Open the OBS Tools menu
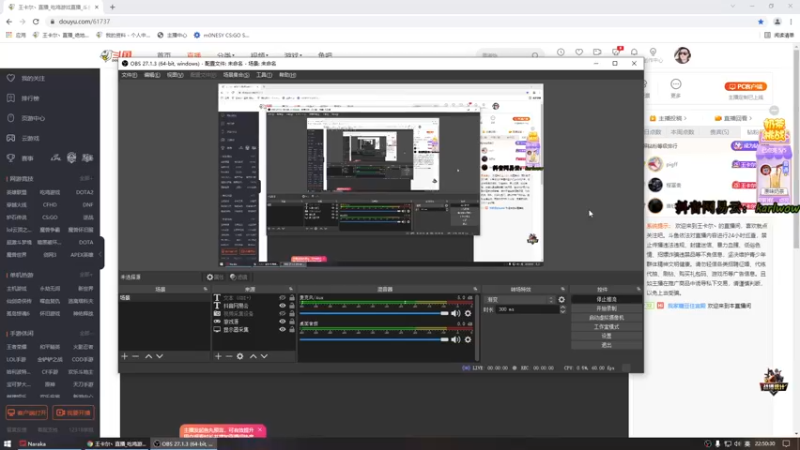This screenshot has height=450, width=800. pos(264,75)
